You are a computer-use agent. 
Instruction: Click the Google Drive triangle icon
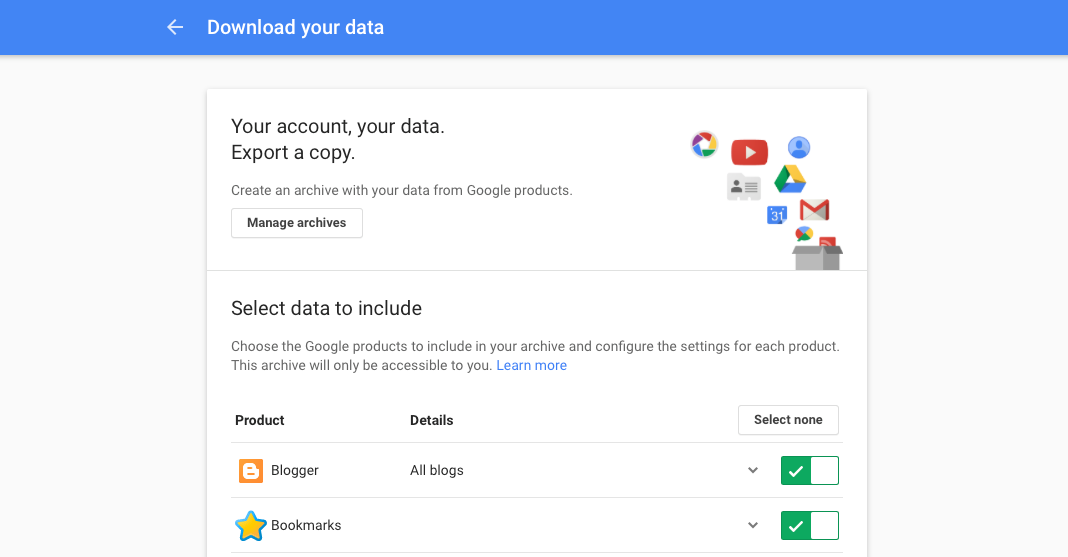coord(790,179)
